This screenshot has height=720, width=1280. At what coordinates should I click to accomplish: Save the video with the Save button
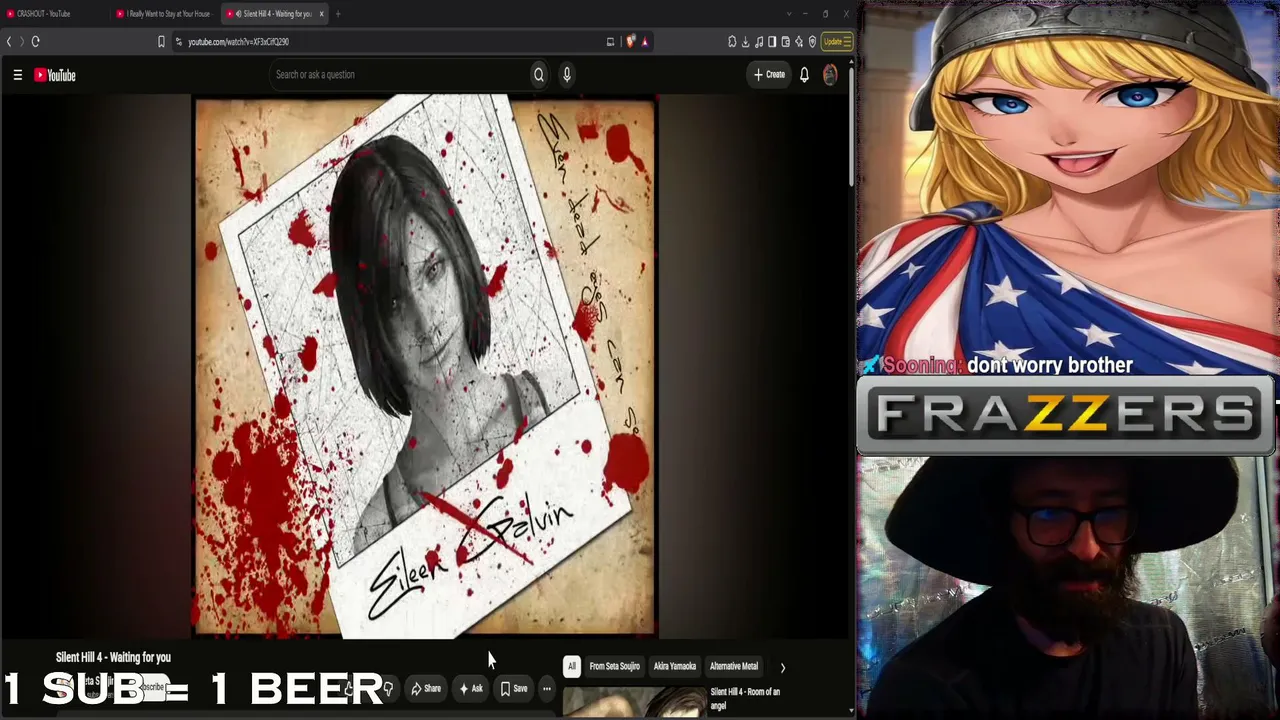514,688
